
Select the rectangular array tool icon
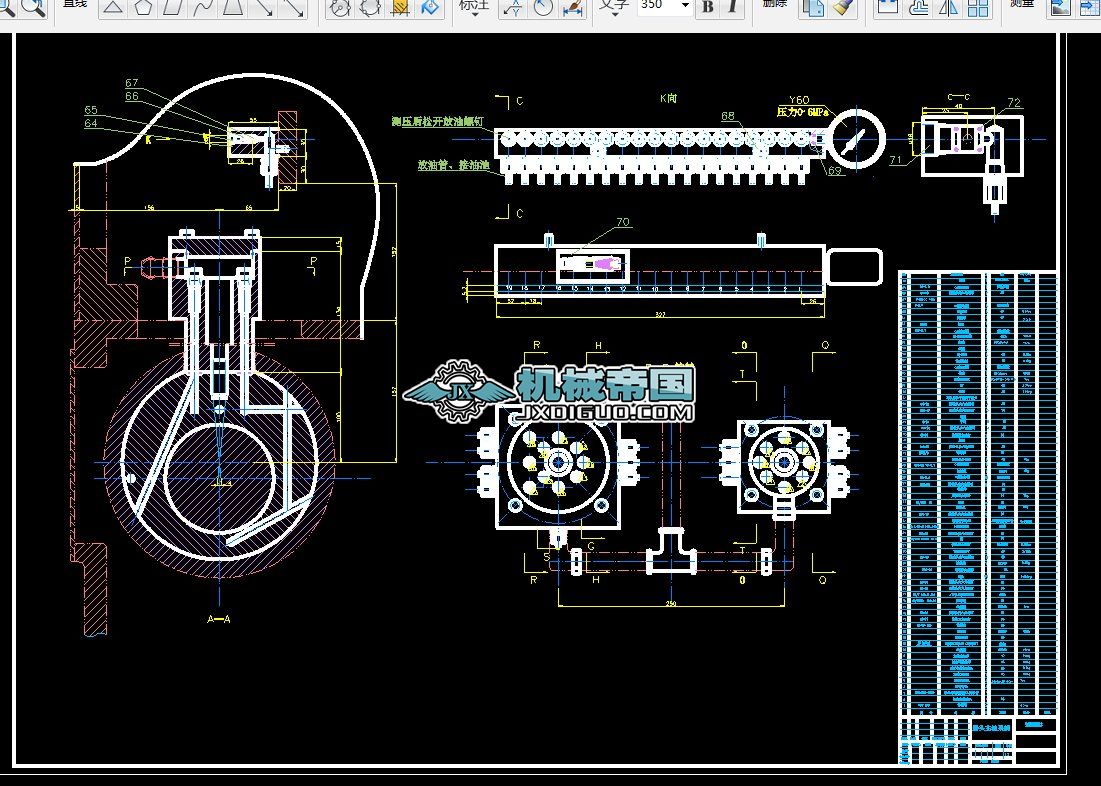[978, 7]
